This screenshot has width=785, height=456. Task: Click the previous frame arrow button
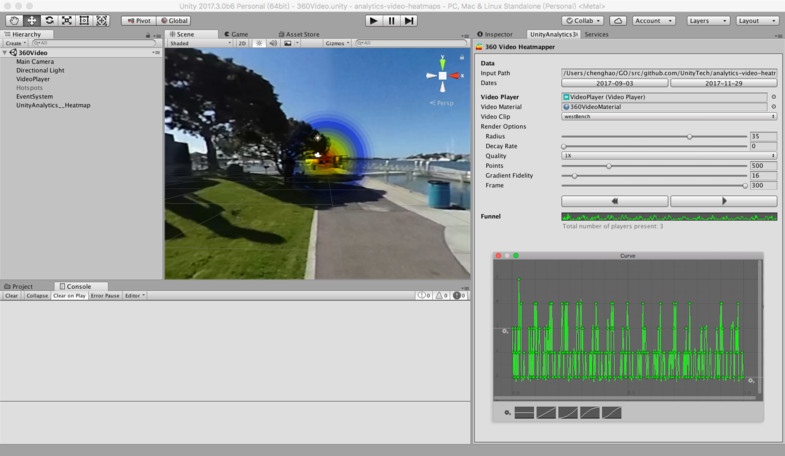pyautogui.click(x=614, y=201)
